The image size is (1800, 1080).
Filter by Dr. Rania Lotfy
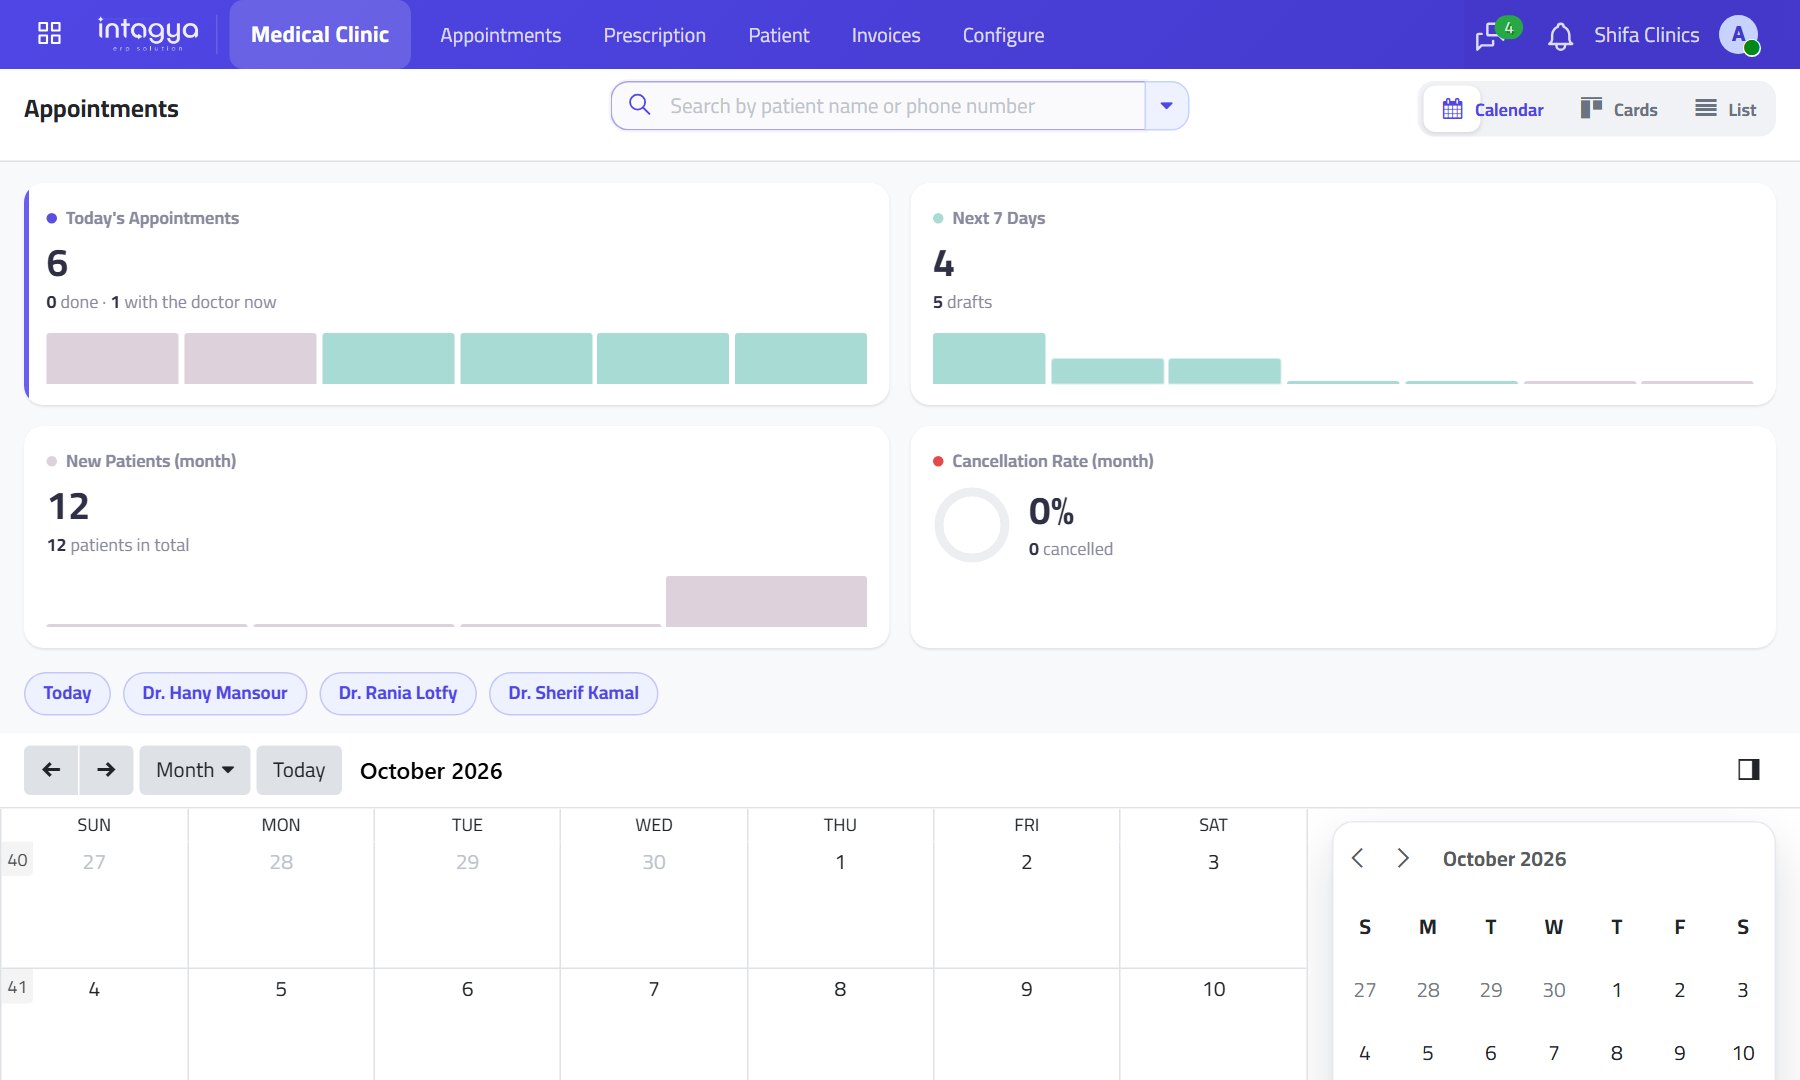398,693
